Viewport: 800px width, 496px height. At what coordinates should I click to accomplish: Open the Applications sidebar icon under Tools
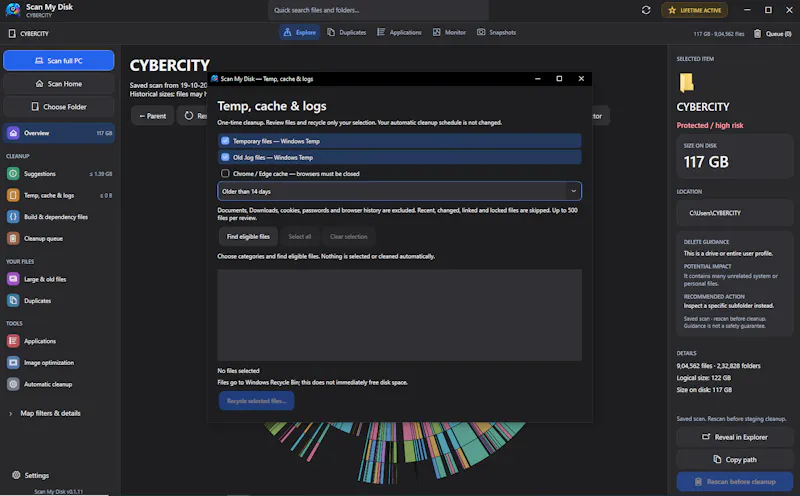pos(13,341)
